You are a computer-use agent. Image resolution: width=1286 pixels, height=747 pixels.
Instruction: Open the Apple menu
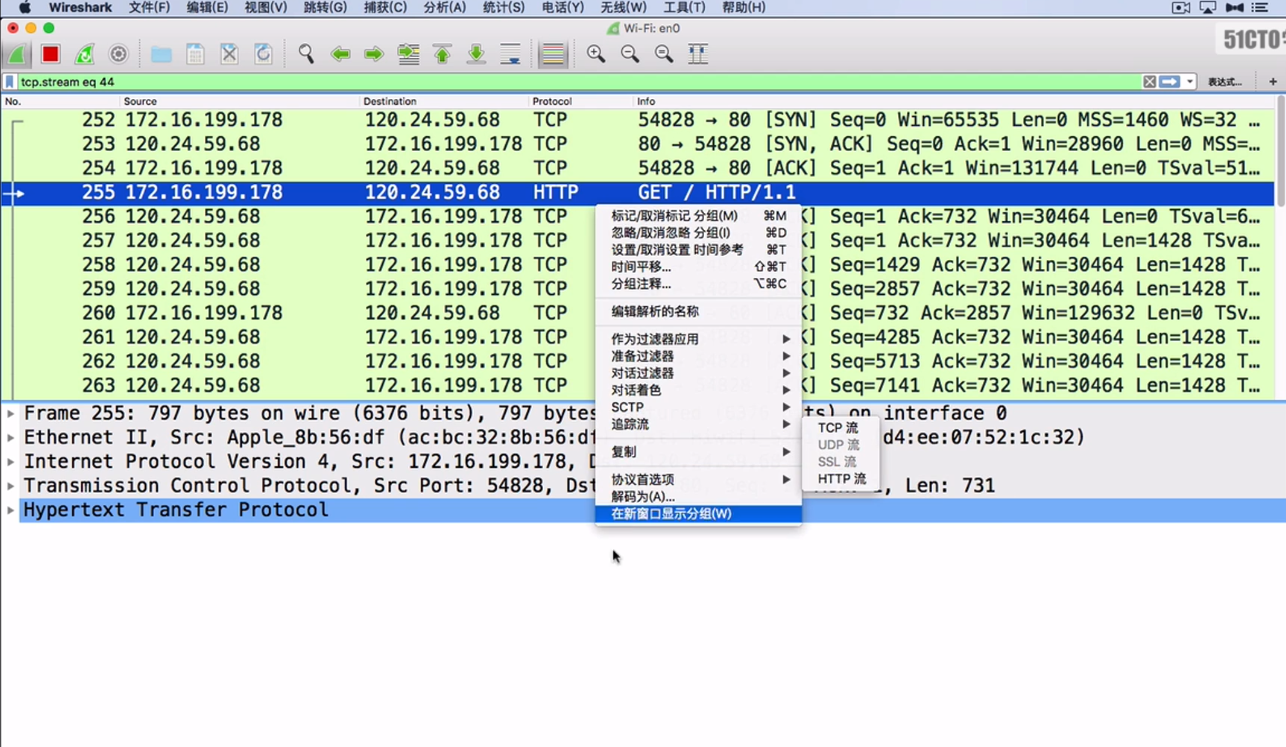24,7
